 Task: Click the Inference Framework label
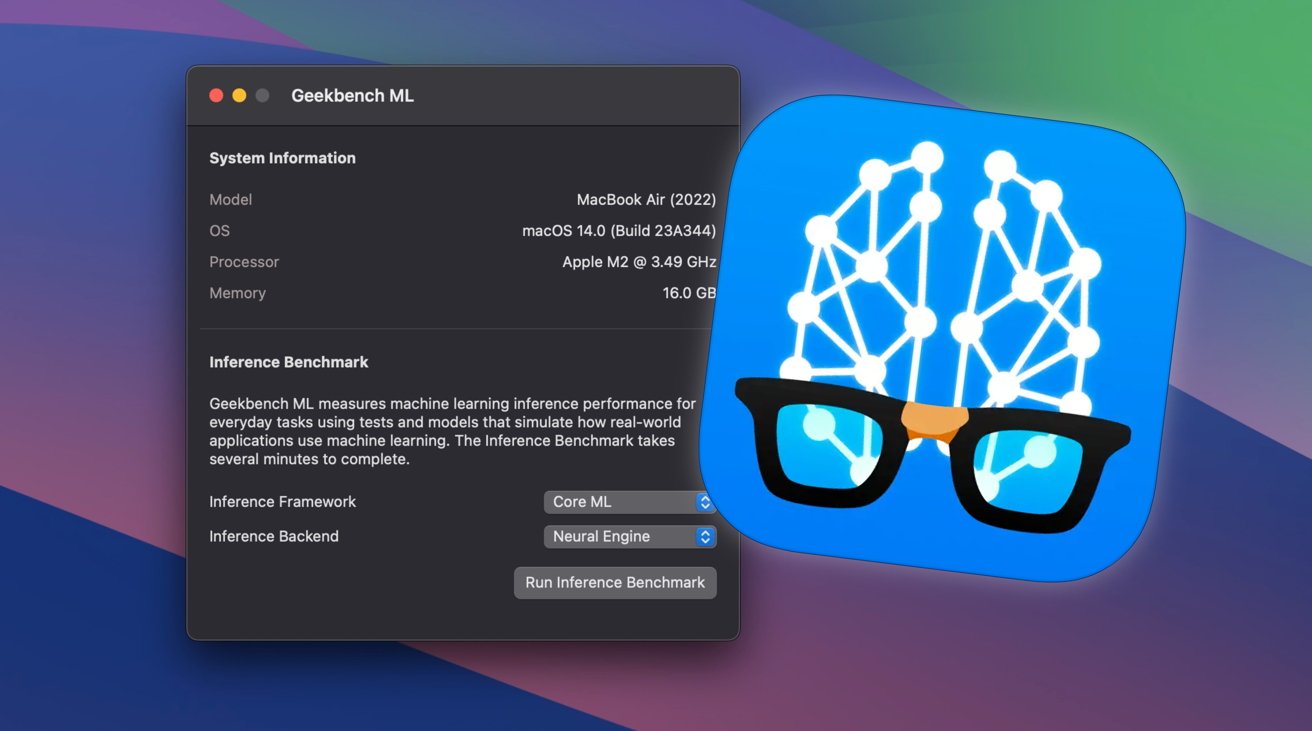coord(282,502)
